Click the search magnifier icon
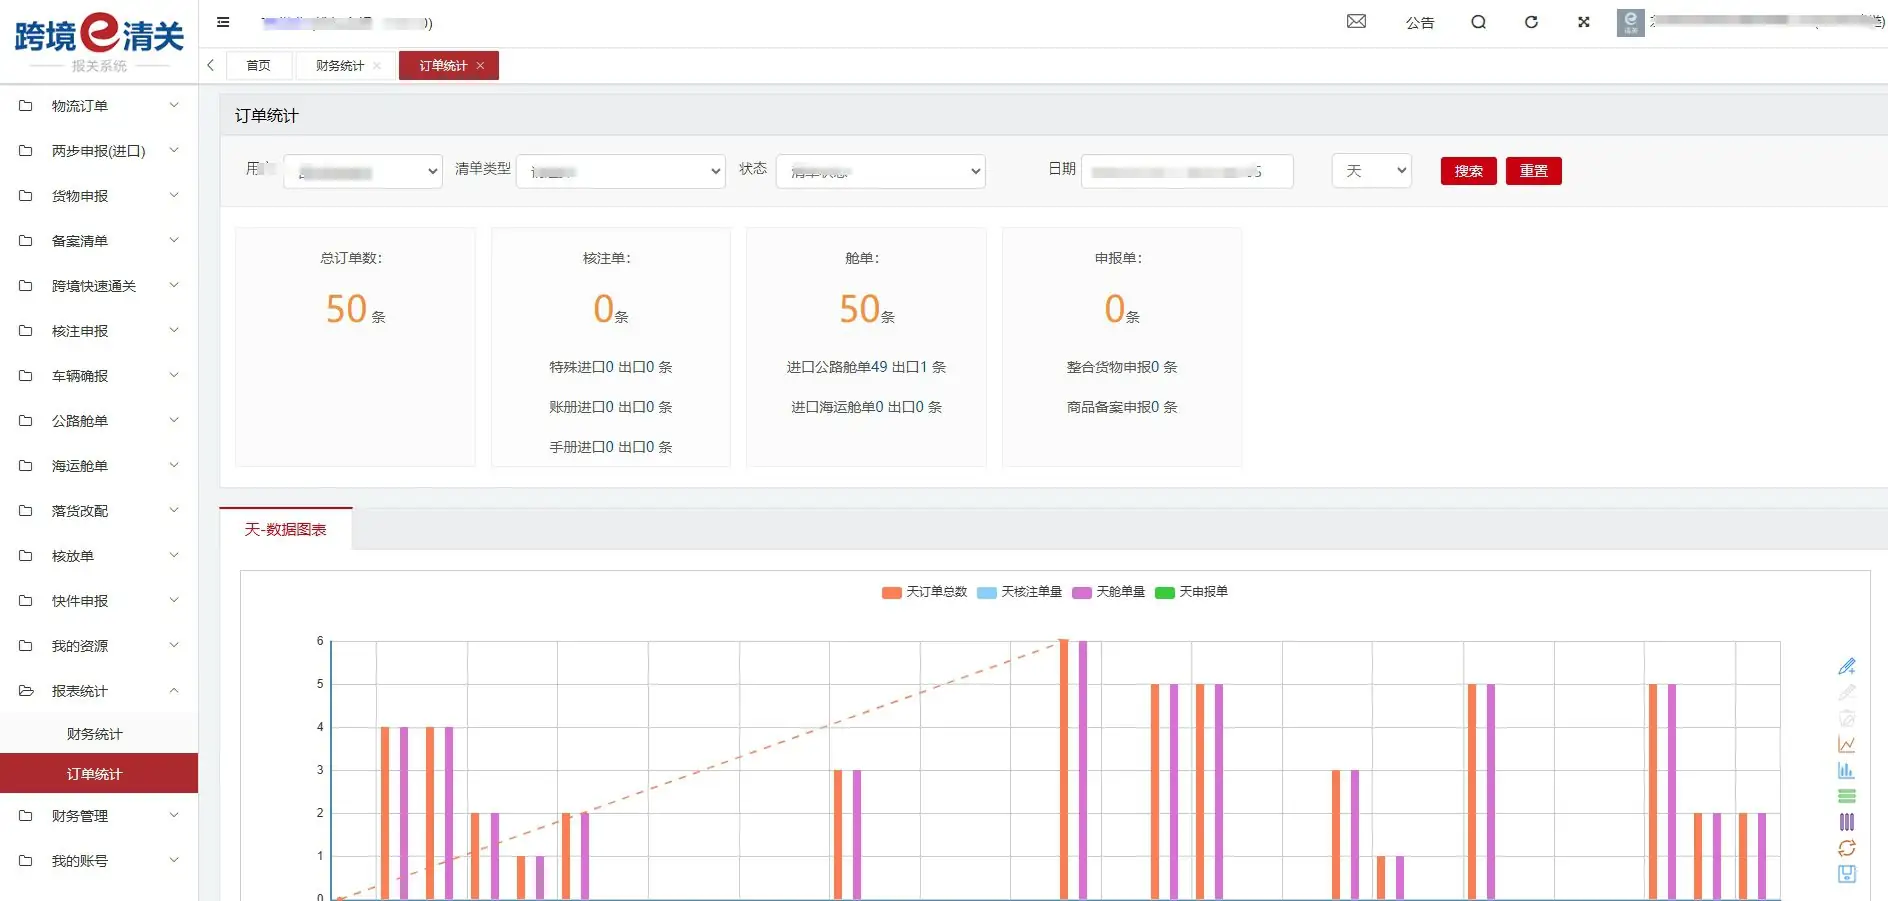Viewport: 1888px width, 901px height. [1479, 22]
